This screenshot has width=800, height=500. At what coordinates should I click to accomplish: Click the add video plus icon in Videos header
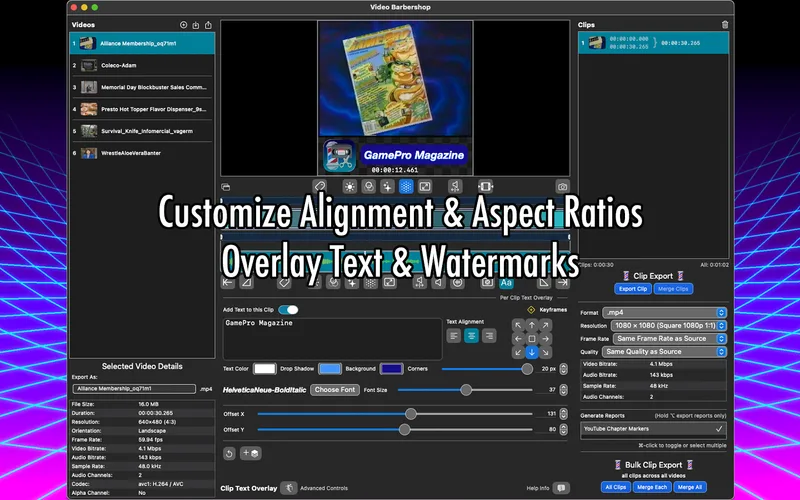pyautogui.click(x=183, y=25)
